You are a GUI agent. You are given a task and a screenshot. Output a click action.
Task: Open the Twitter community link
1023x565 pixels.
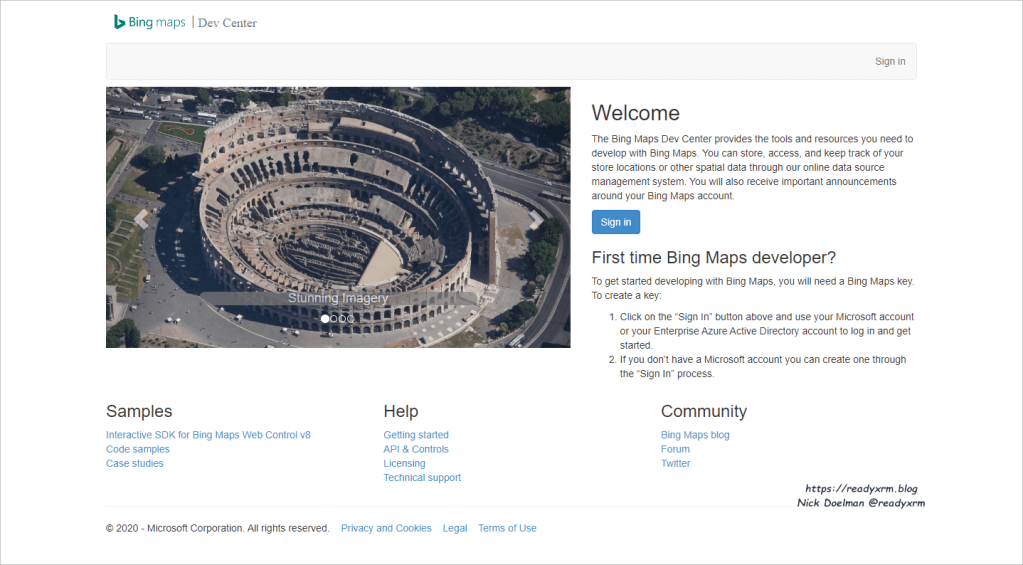675,463
